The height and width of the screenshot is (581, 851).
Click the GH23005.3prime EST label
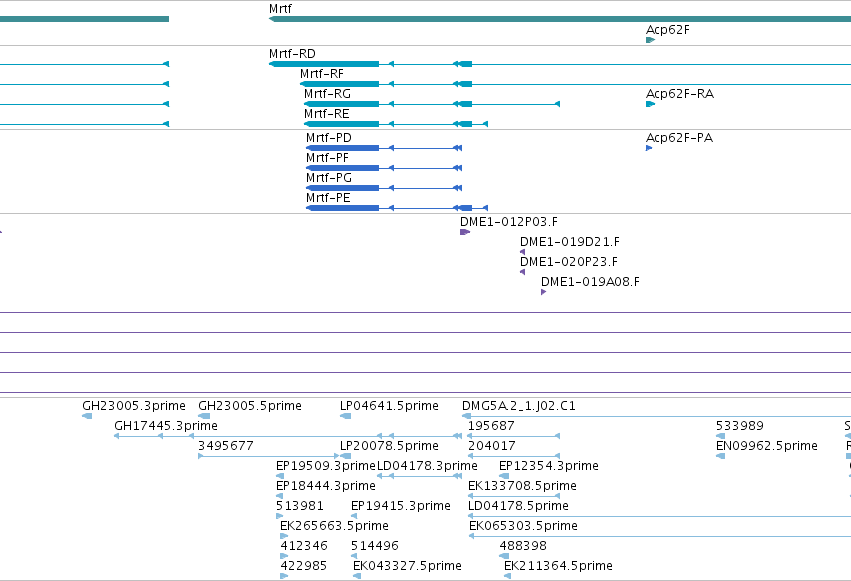click(x=134, y=406)
